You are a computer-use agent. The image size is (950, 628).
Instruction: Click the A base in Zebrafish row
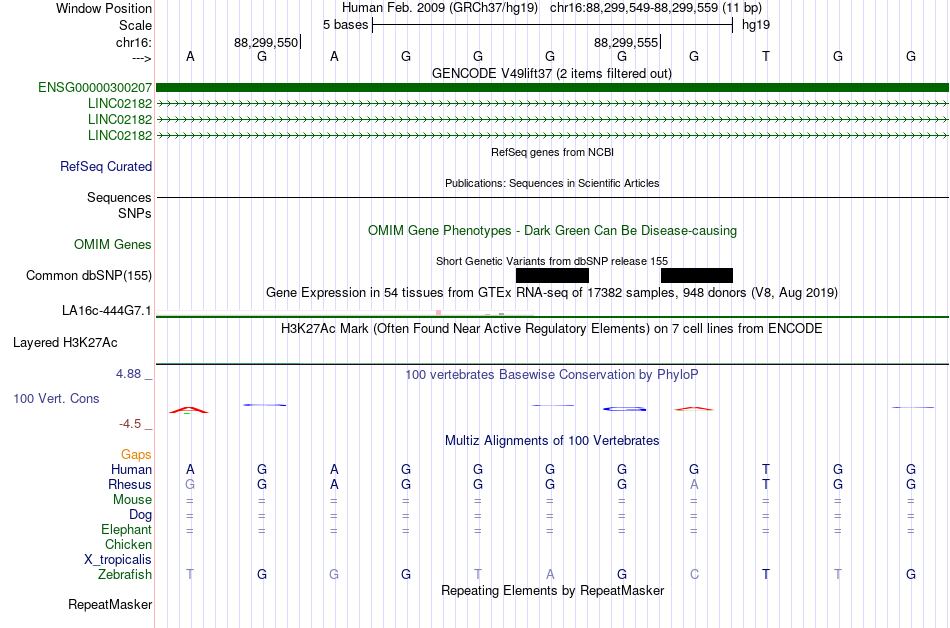click(550, 574)
